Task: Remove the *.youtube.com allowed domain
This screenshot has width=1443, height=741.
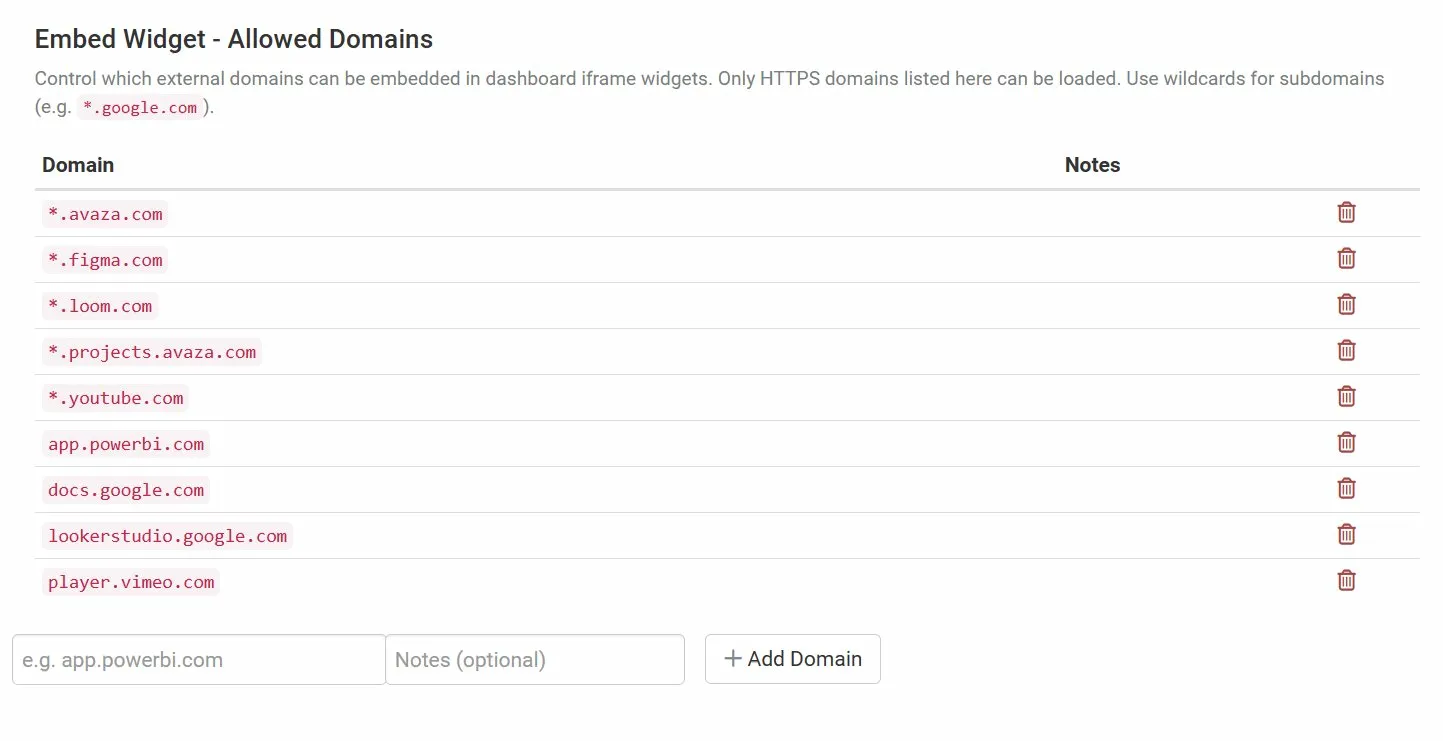Action: (x=1346, y=396)
